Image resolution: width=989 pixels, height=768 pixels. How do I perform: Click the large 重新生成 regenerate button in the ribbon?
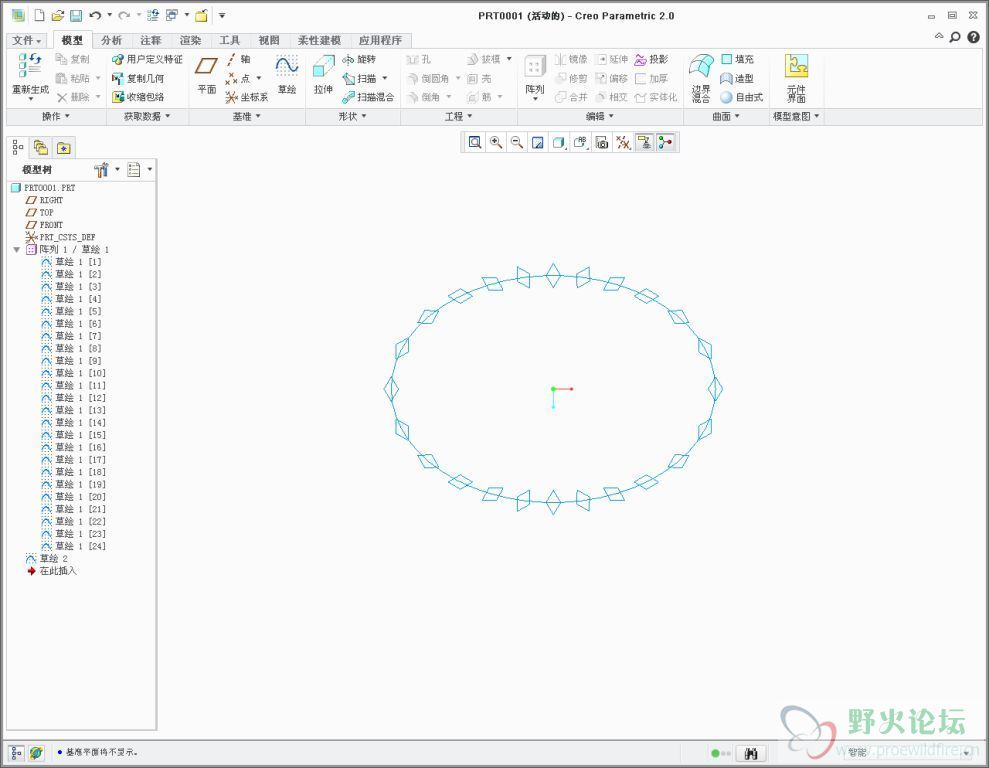pos(30,77)
